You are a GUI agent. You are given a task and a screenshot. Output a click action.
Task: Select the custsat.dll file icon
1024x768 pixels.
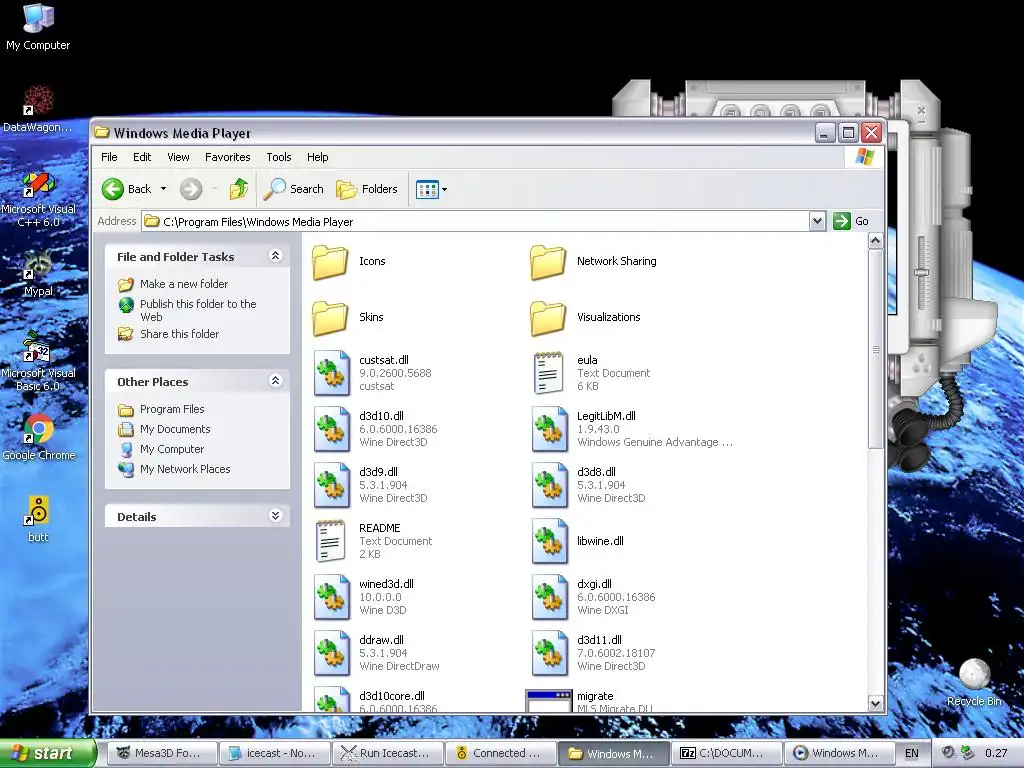(332, 373)
